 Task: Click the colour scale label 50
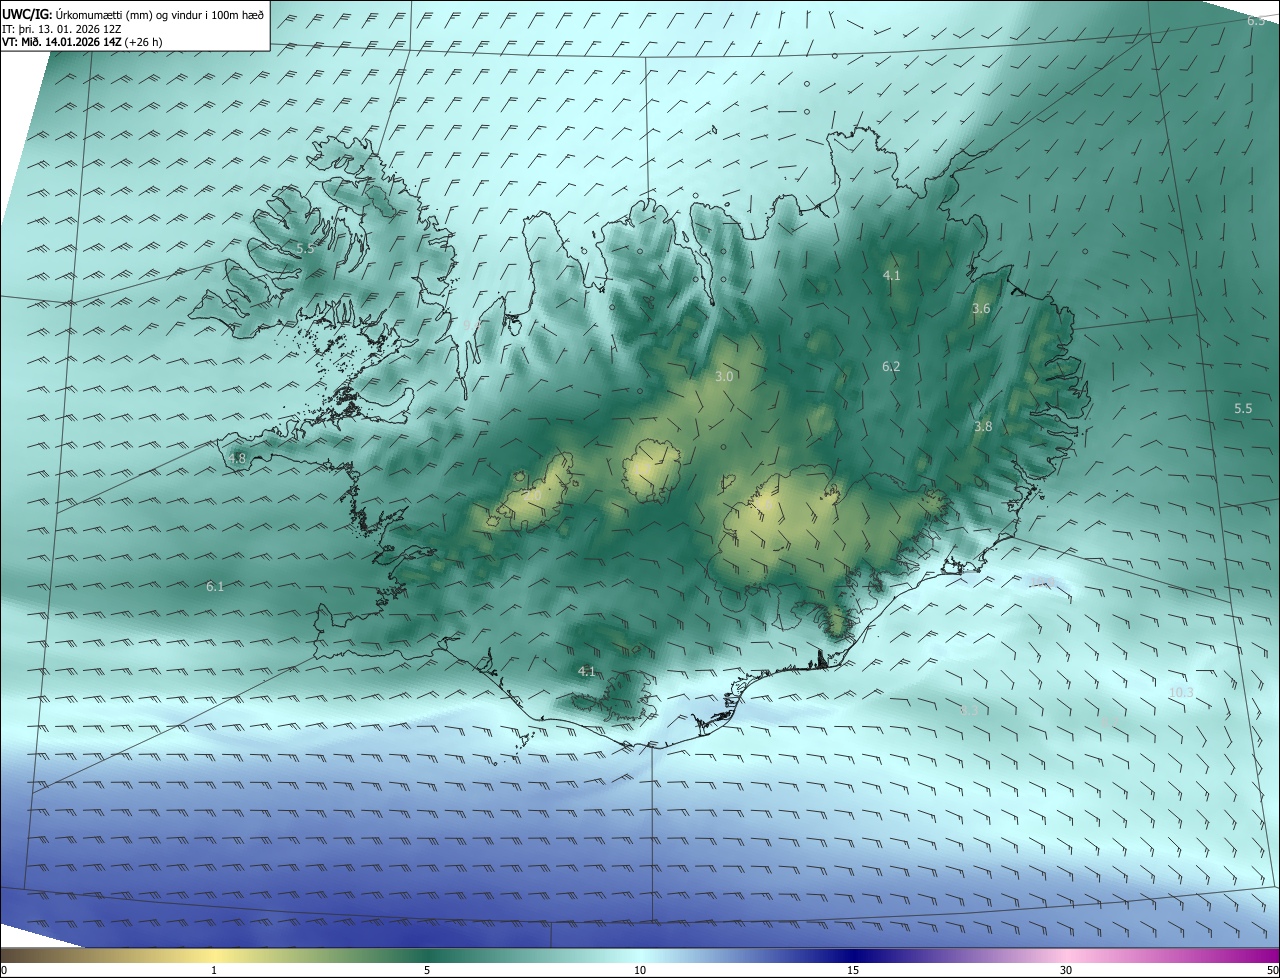[x=1272, y=970]
